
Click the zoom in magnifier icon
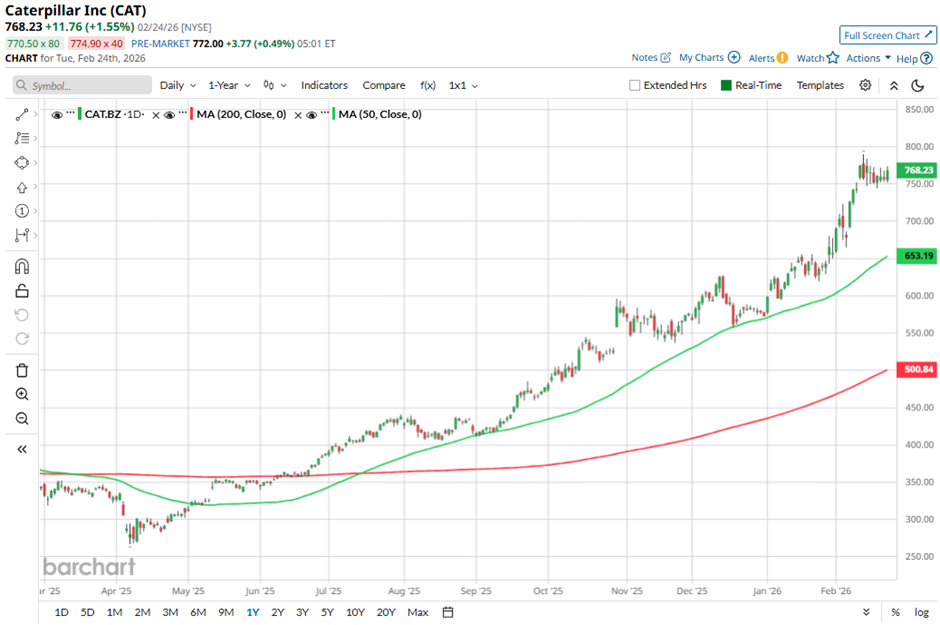pos(21,394)
